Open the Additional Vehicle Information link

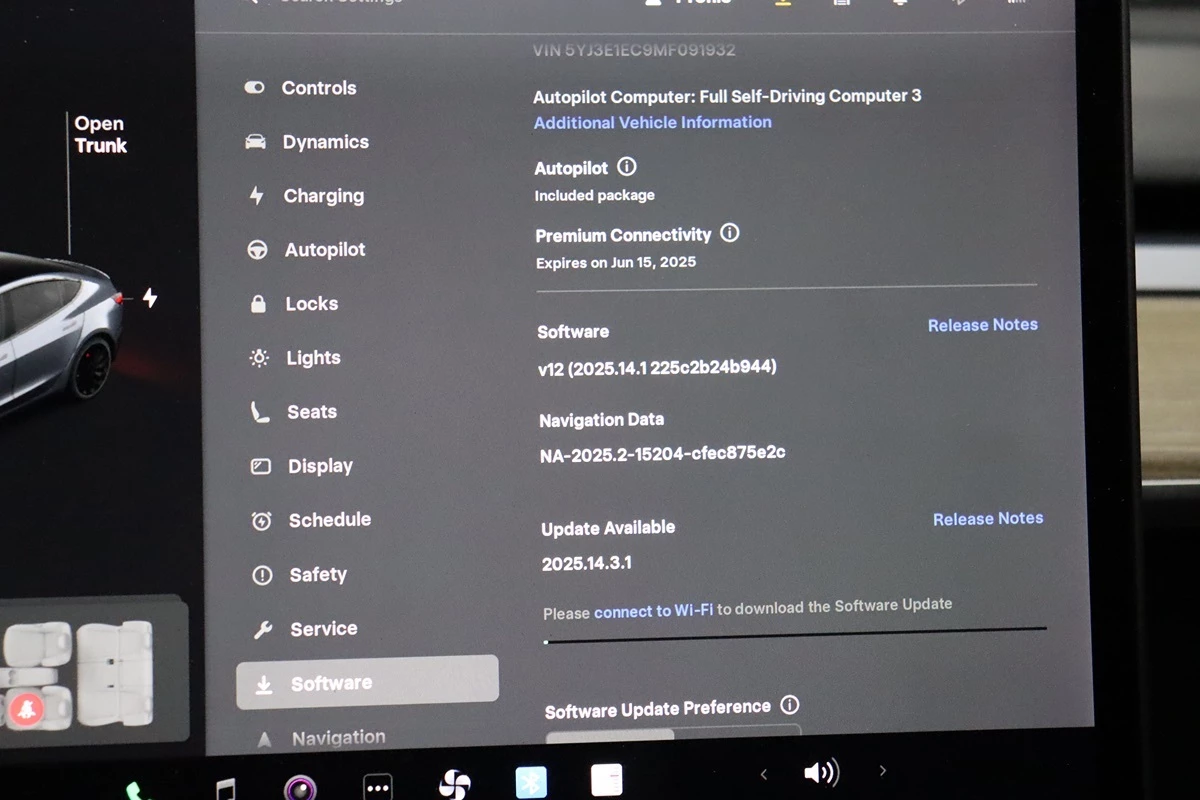pyautogui.click(x=652, y=123)
